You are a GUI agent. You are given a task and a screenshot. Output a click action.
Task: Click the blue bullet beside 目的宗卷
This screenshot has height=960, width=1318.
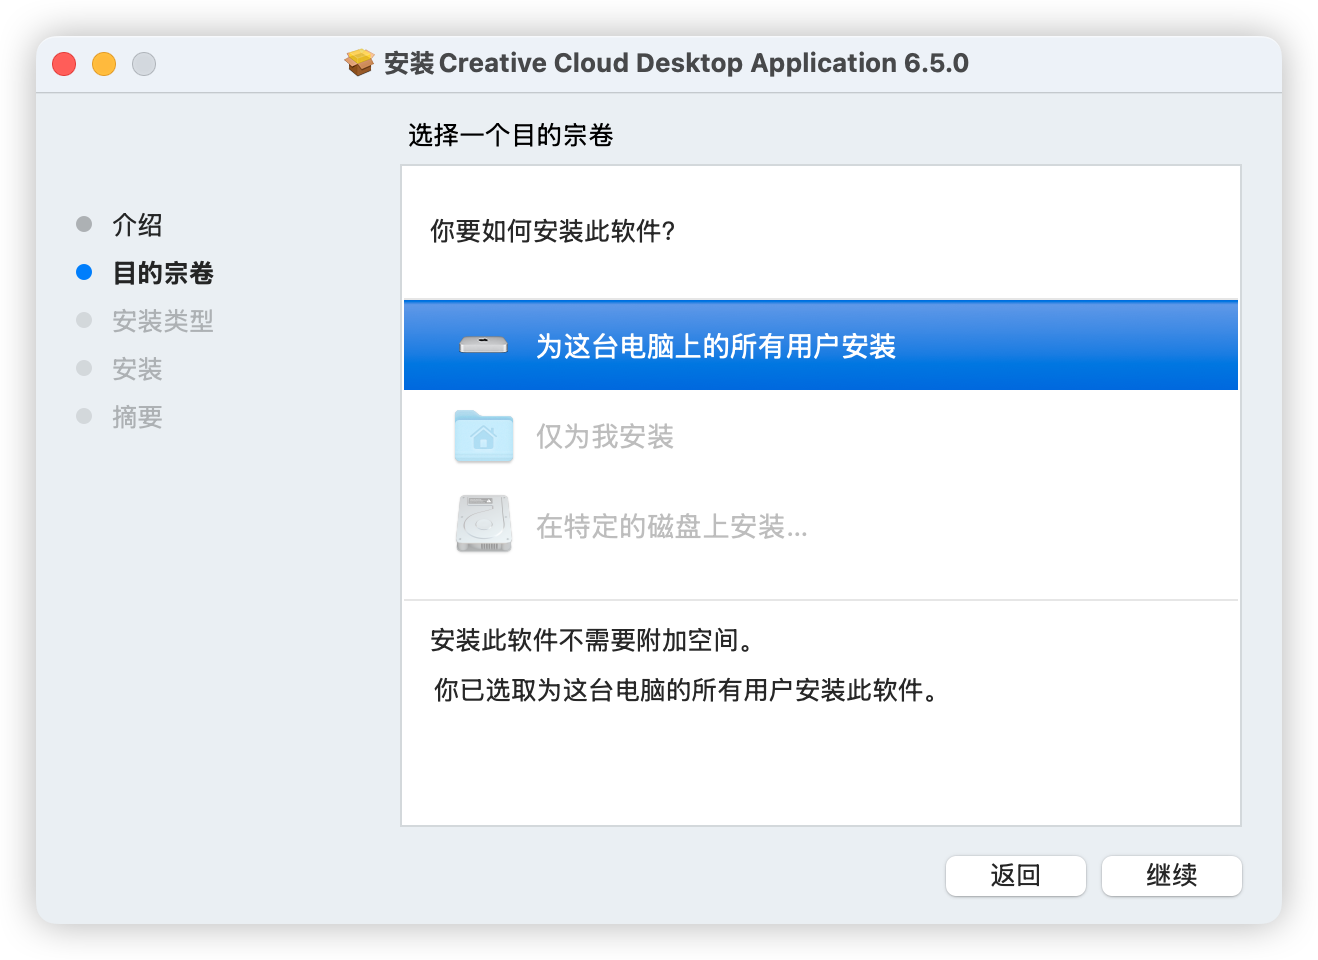(x=84, y=272)
